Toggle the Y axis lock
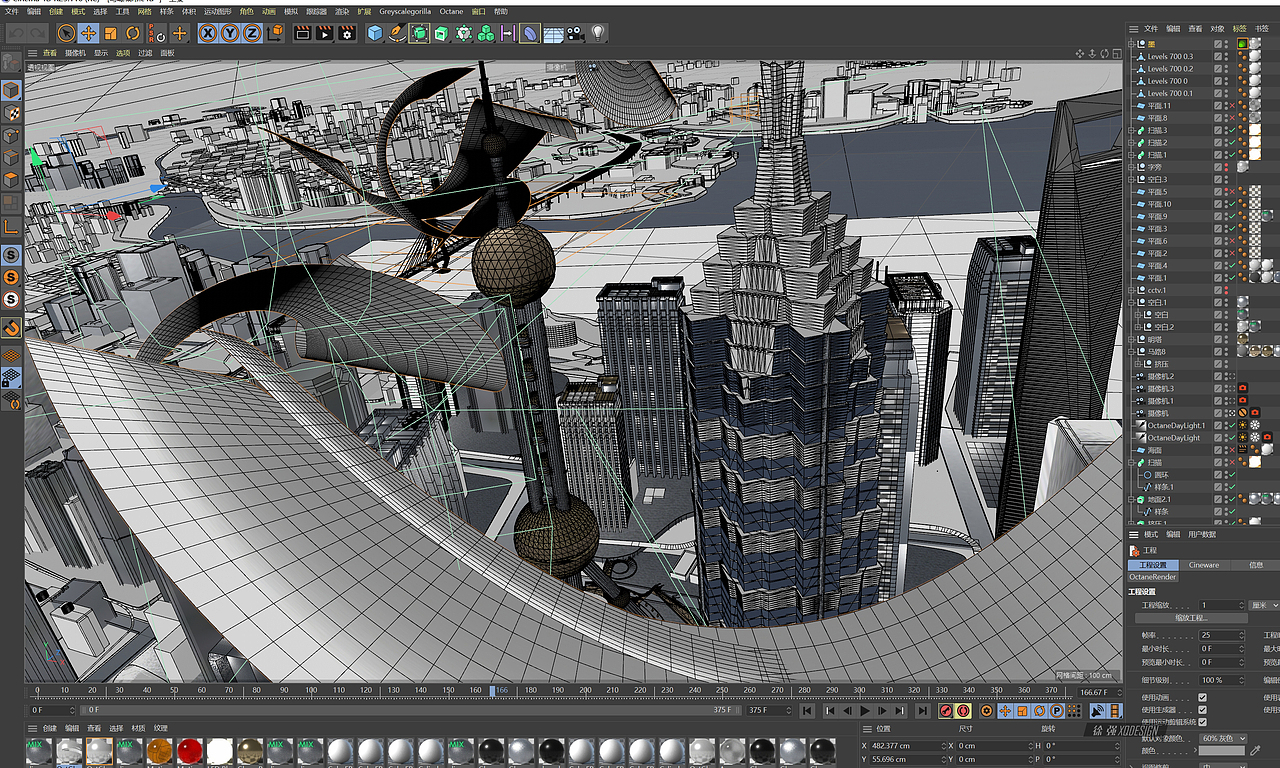The width and height of the screenshot is (1280, 768). 230,33
